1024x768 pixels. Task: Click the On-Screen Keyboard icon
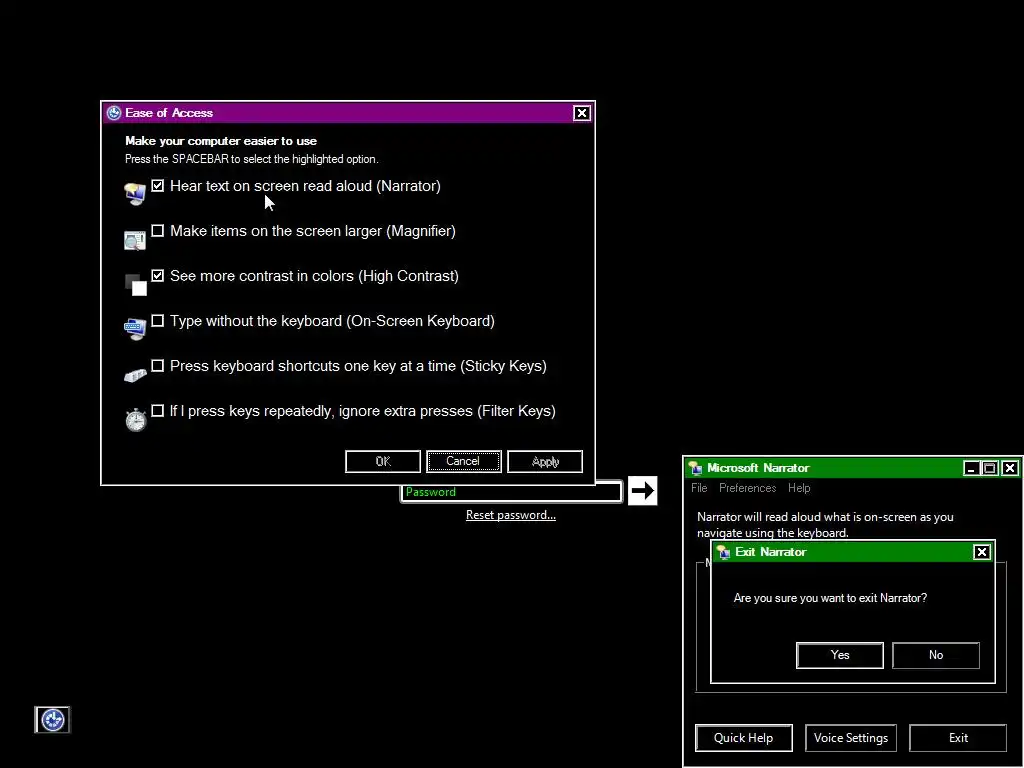135,328
